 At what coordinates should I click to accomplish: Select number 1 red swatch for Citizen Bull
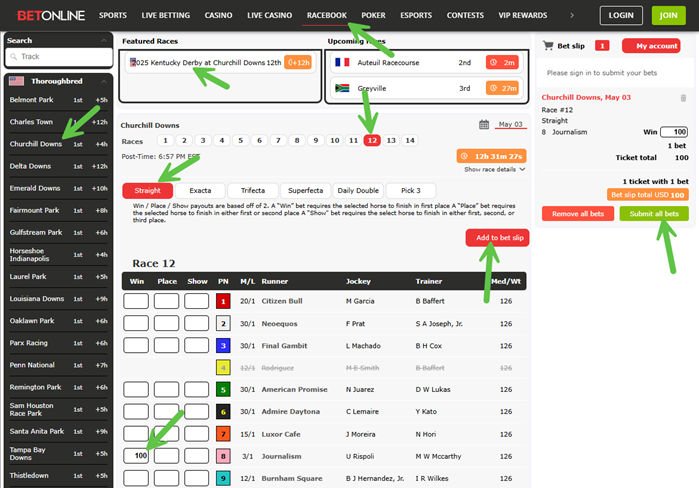click(223, 301)
